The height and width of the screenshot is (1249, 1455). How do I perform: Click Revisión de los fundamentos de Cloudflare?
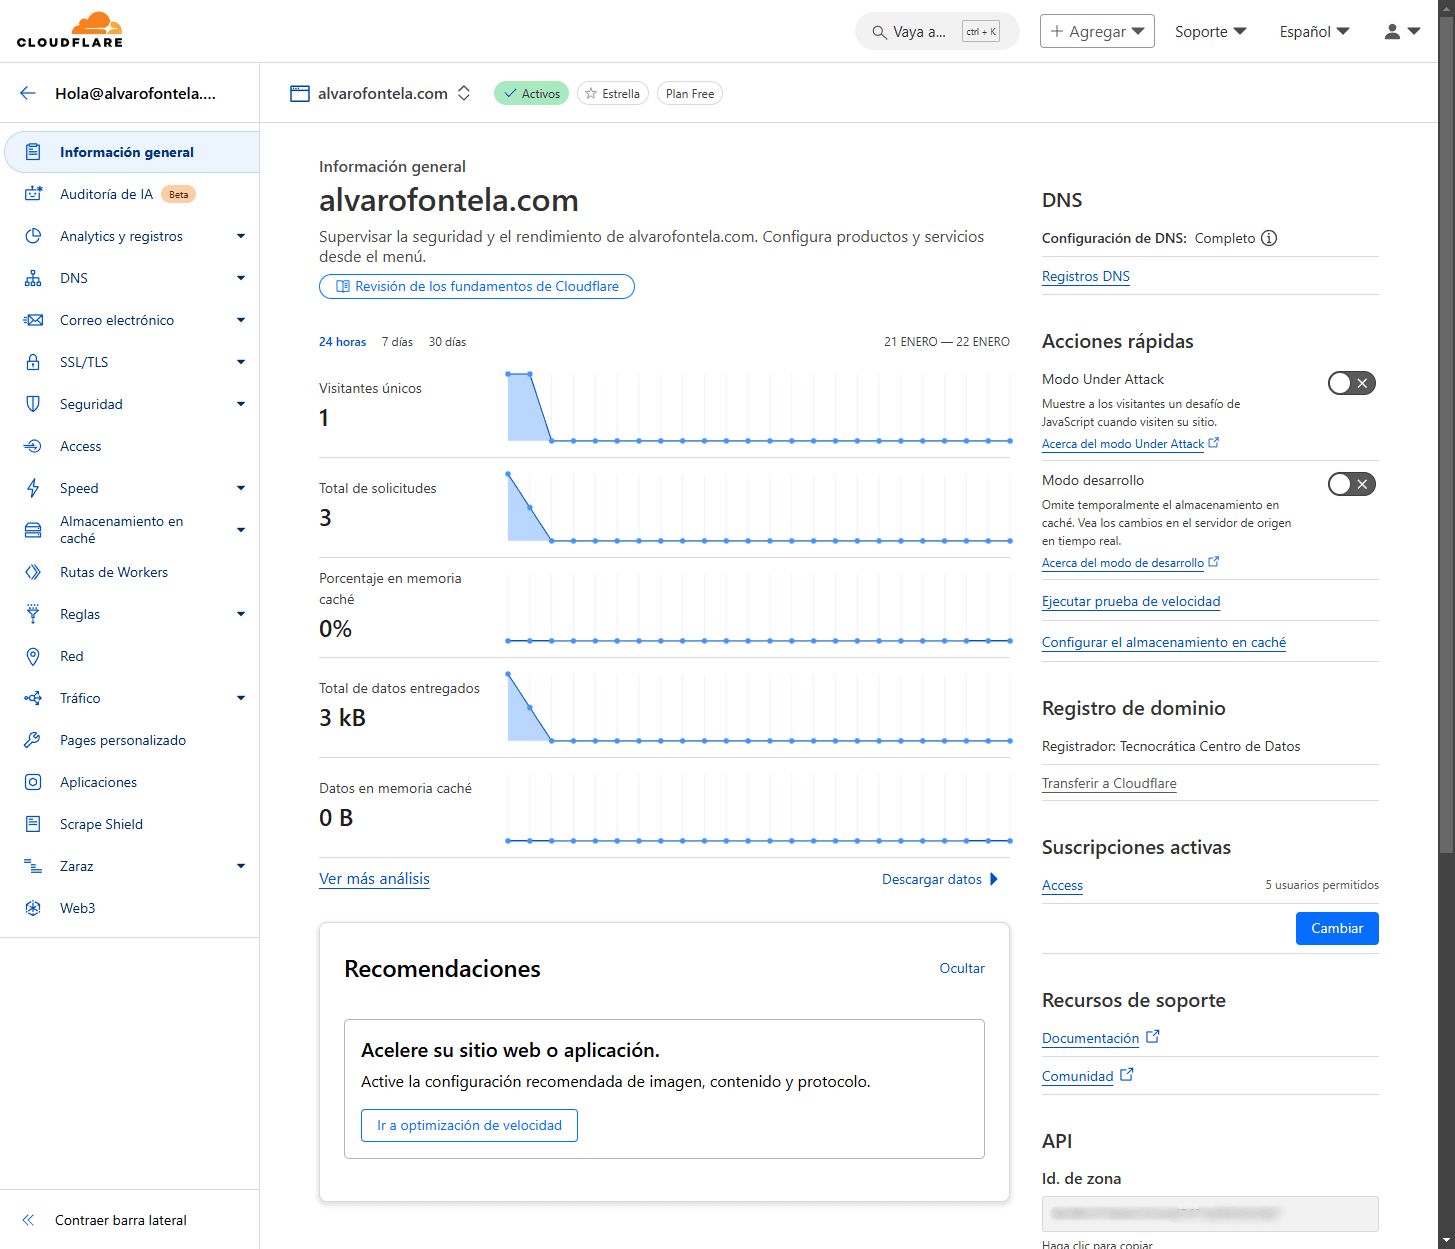pos(477,286)
